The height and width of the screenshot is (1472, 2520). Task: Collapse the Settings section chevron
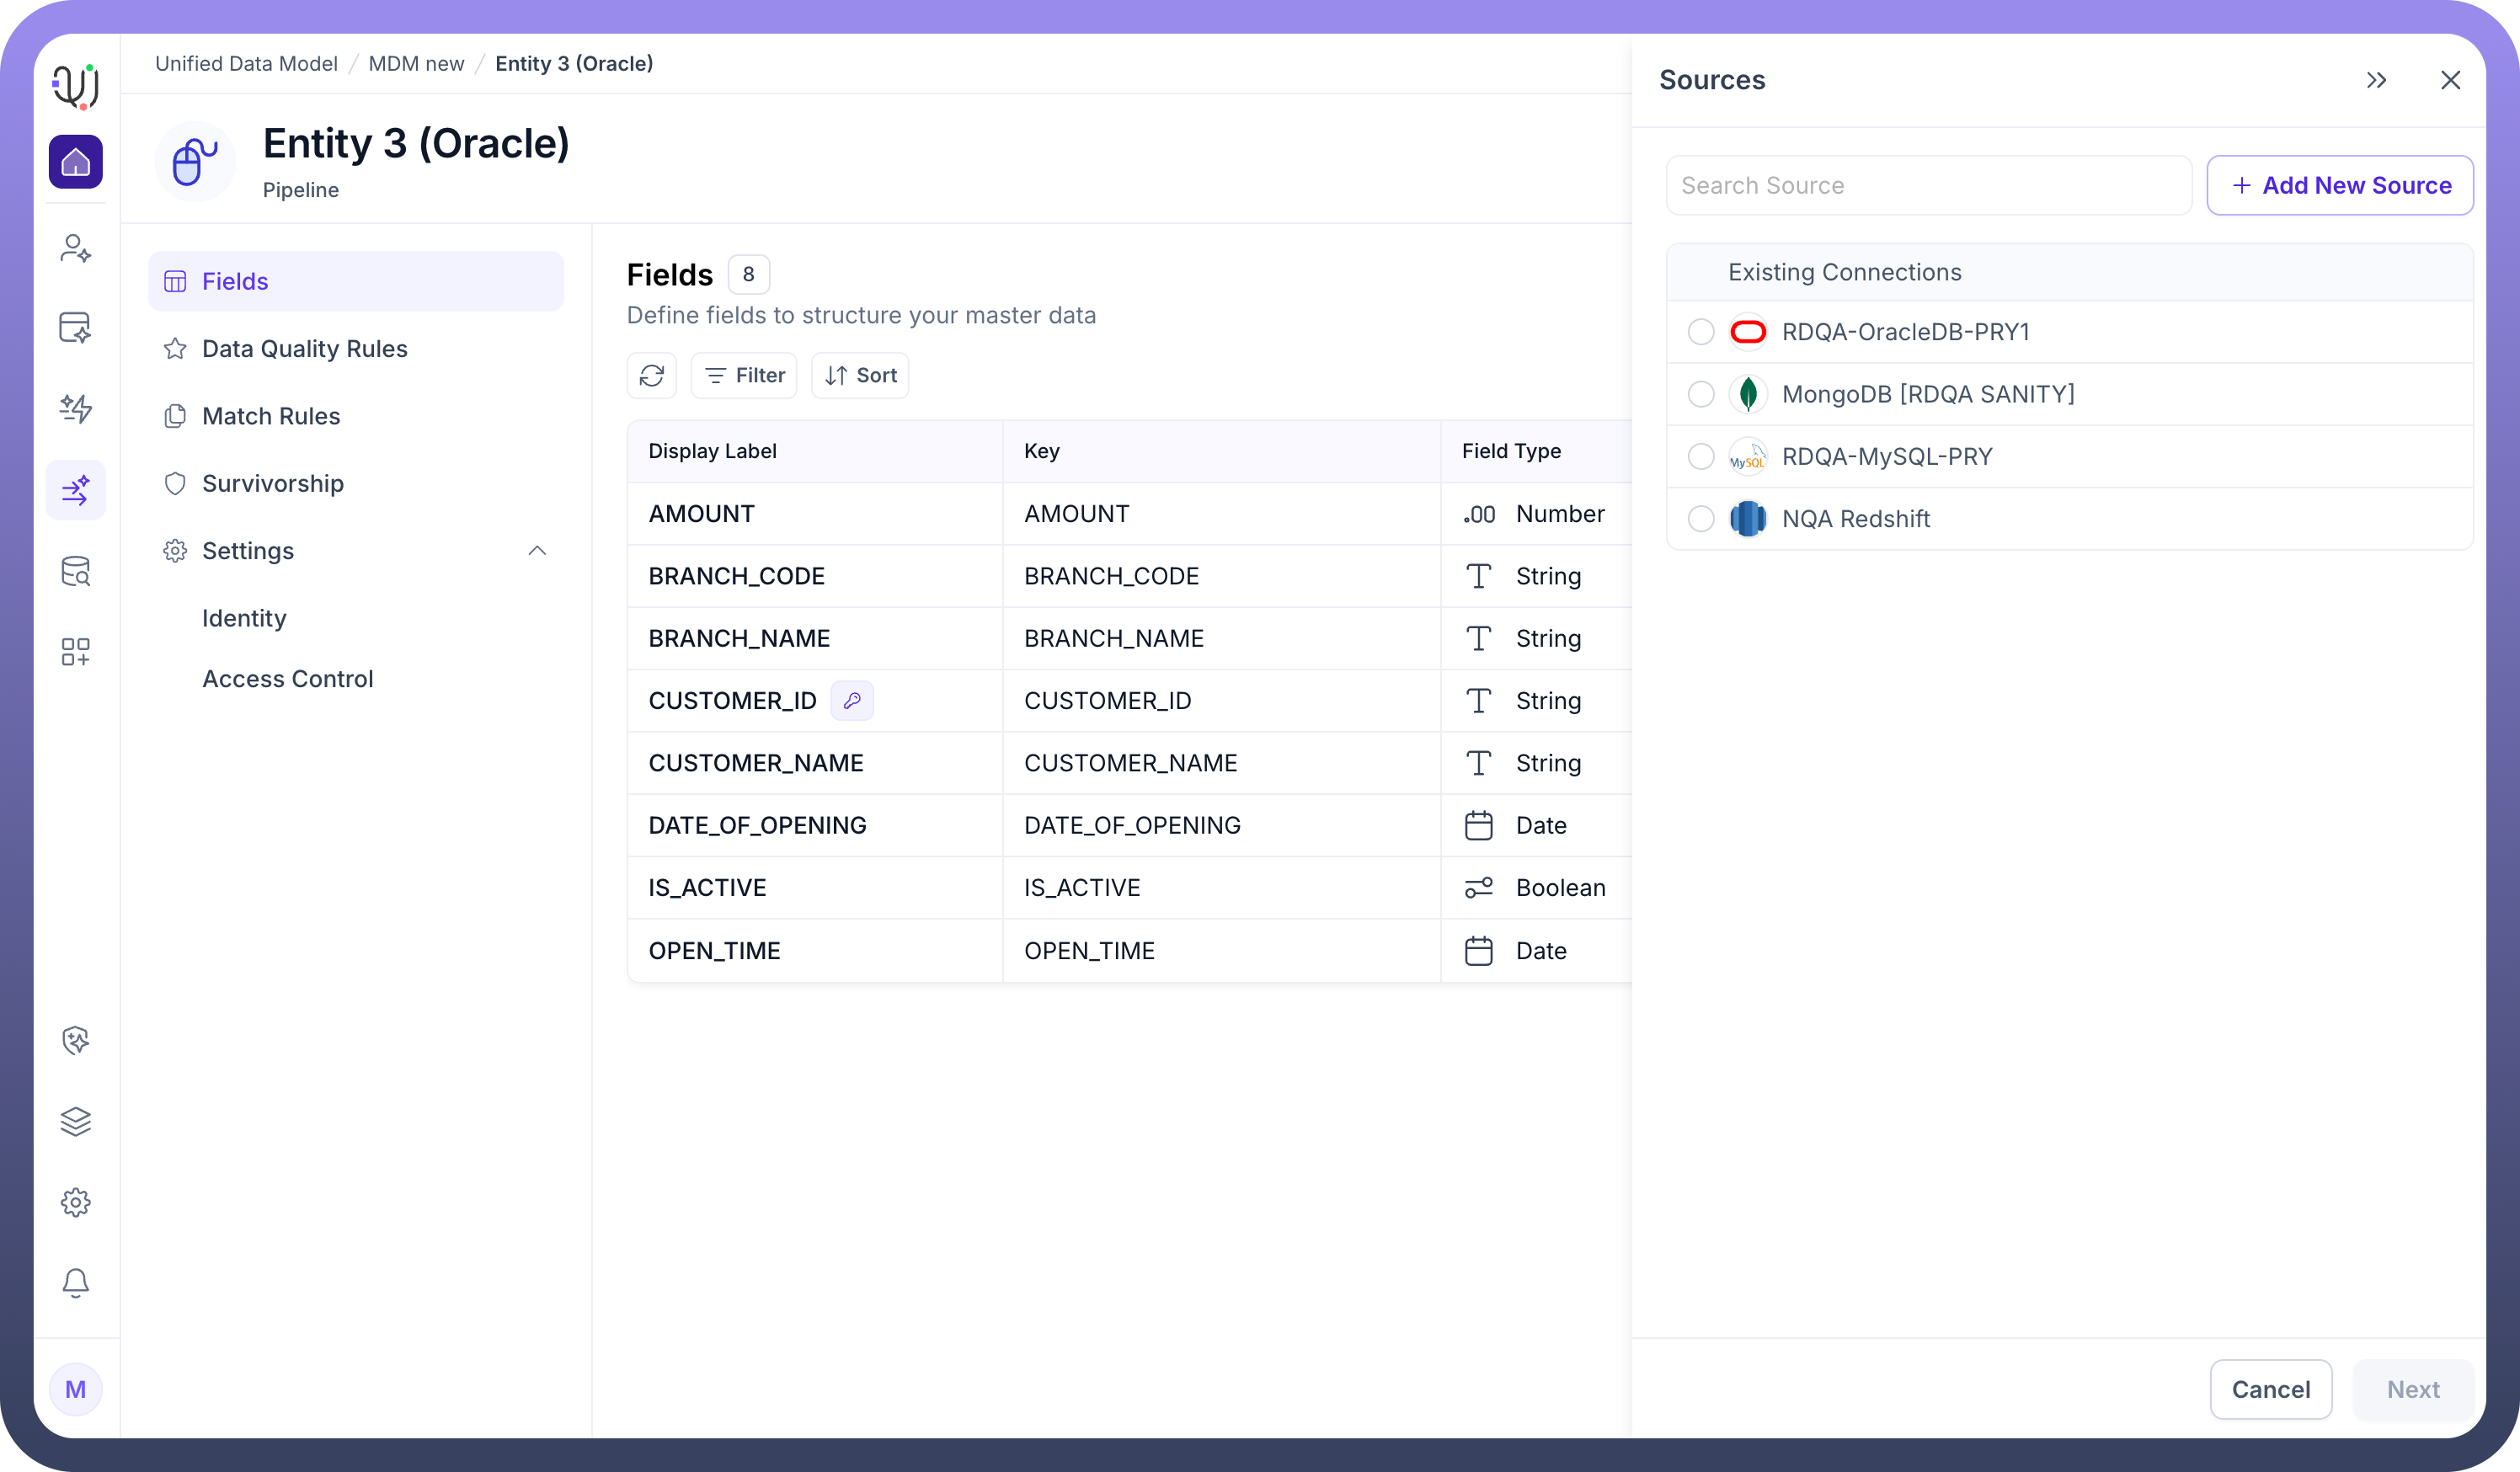click(x=537, y=551)
